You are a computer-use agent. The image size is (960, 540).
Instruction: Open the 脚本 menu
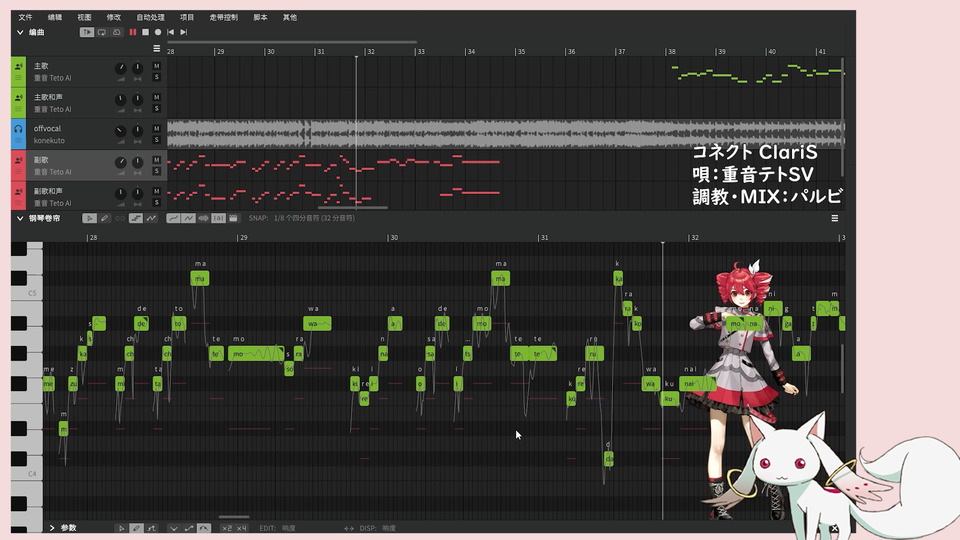pyautogui.click(x=260, y=17)
